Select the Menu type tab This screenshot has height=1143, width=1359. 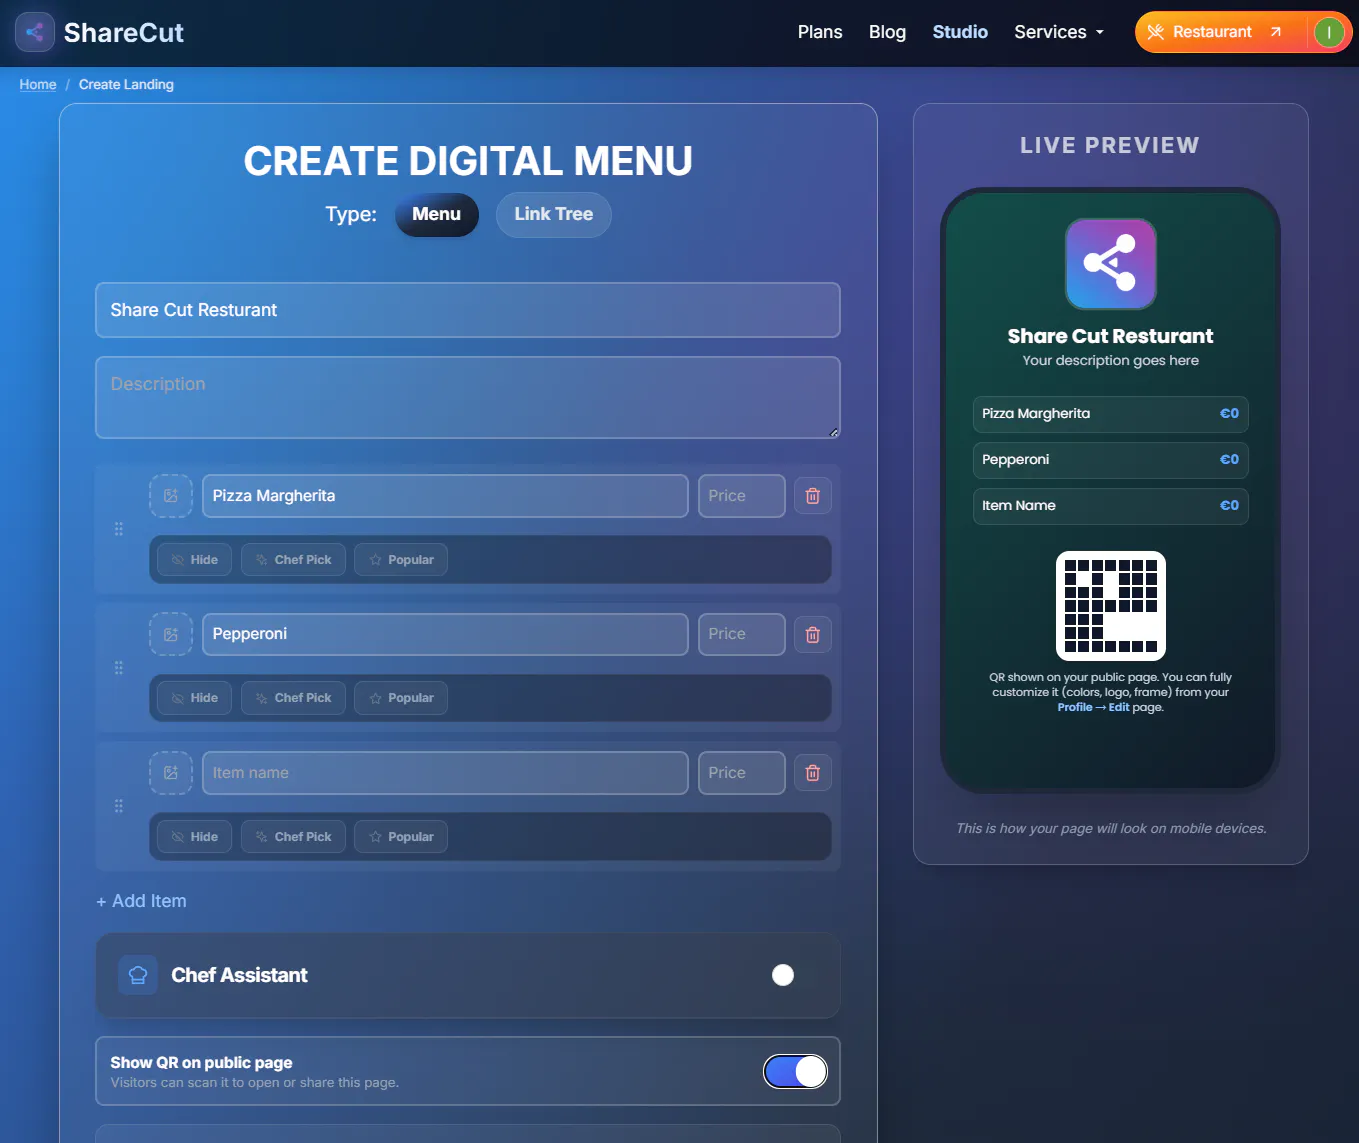(x=437, y=215)
